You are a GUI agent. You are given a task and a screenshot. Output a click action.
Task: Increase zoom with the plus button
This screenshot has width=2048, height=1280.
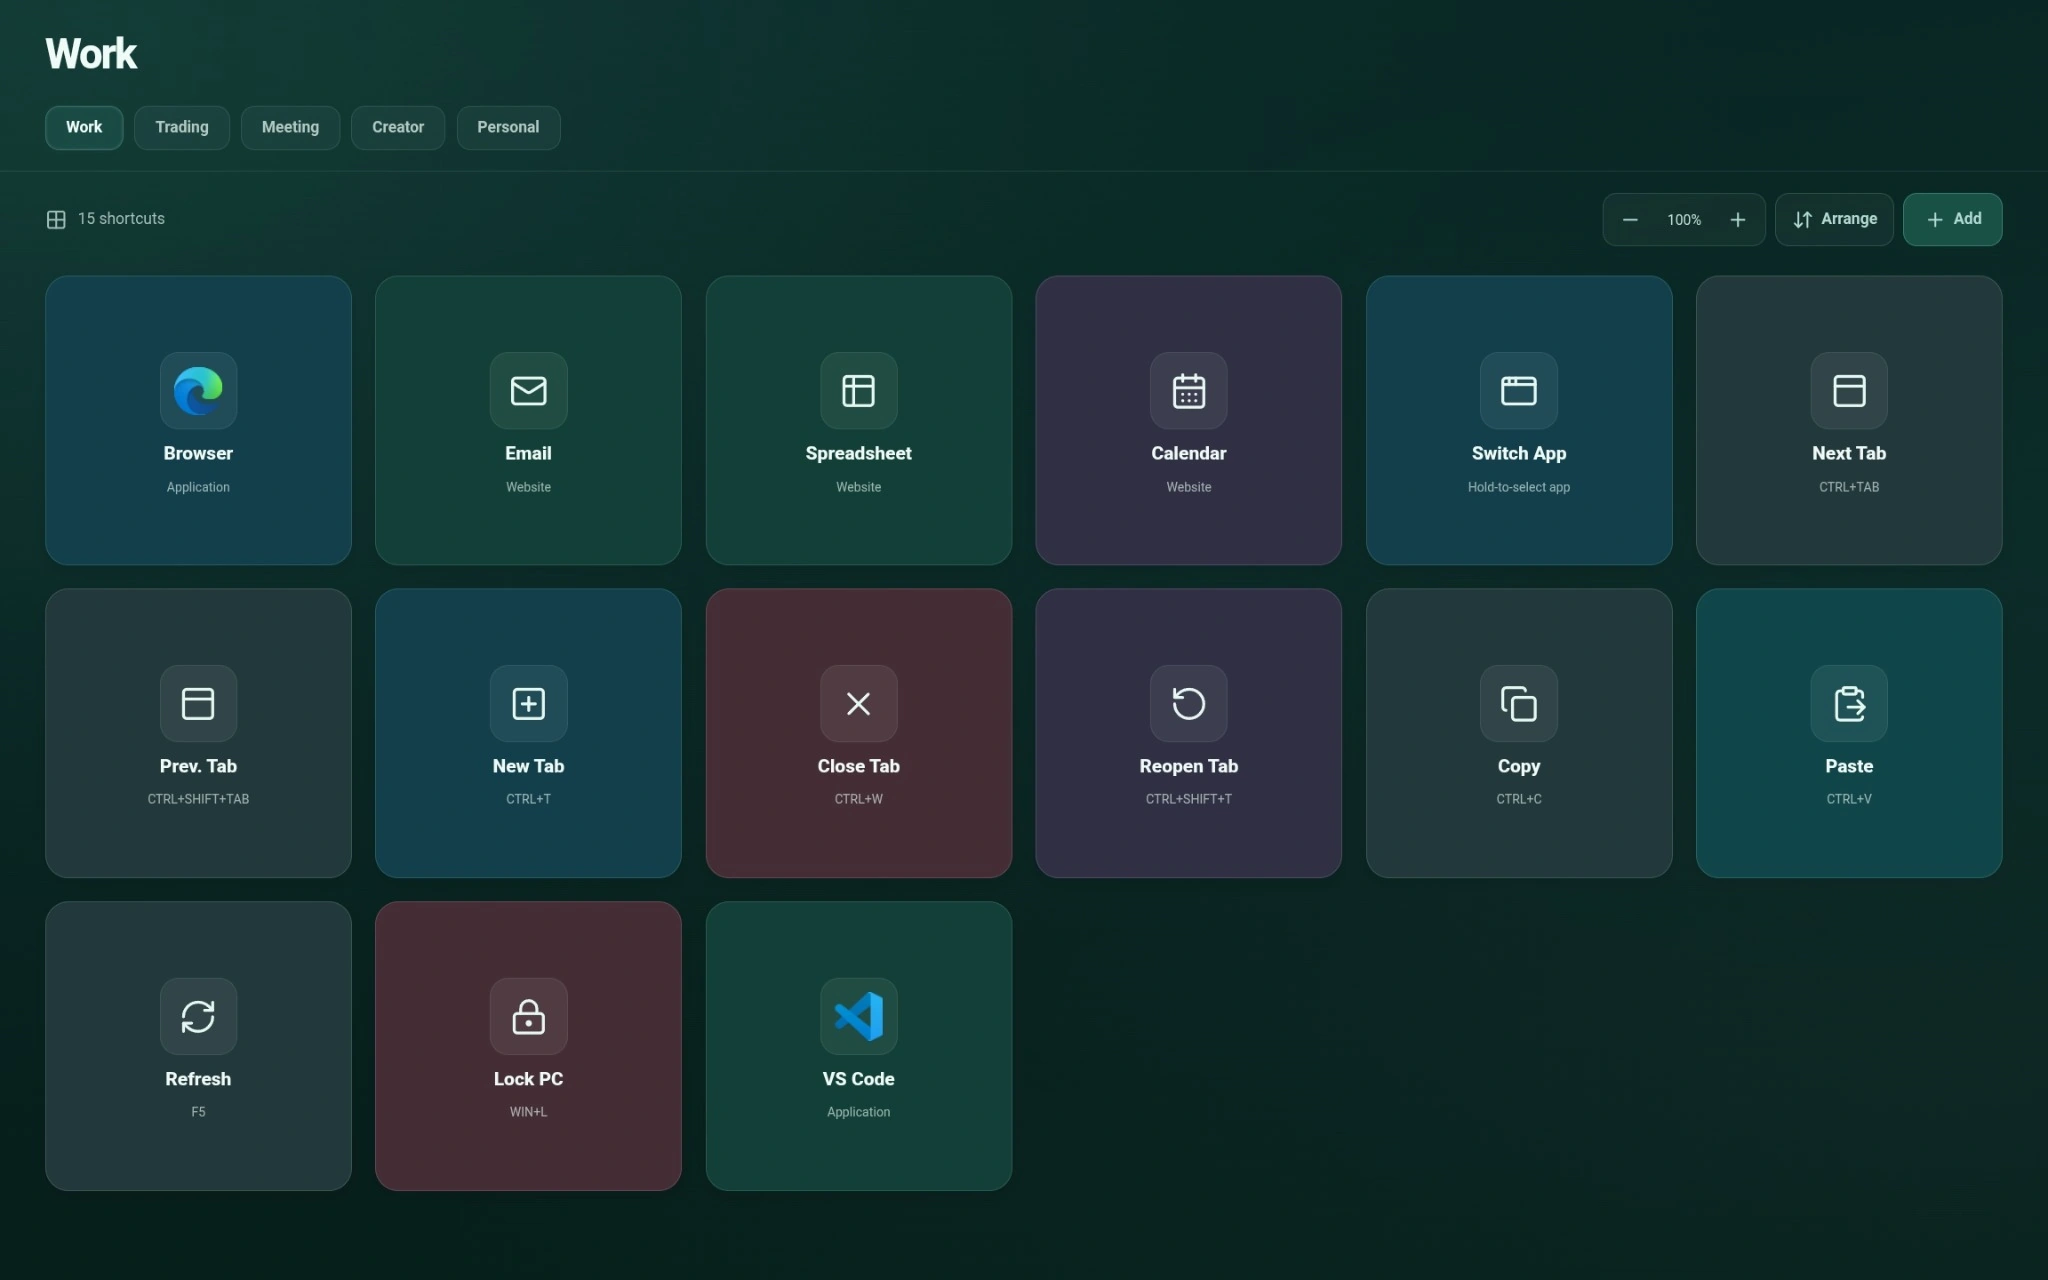(x=1738, y=219)
